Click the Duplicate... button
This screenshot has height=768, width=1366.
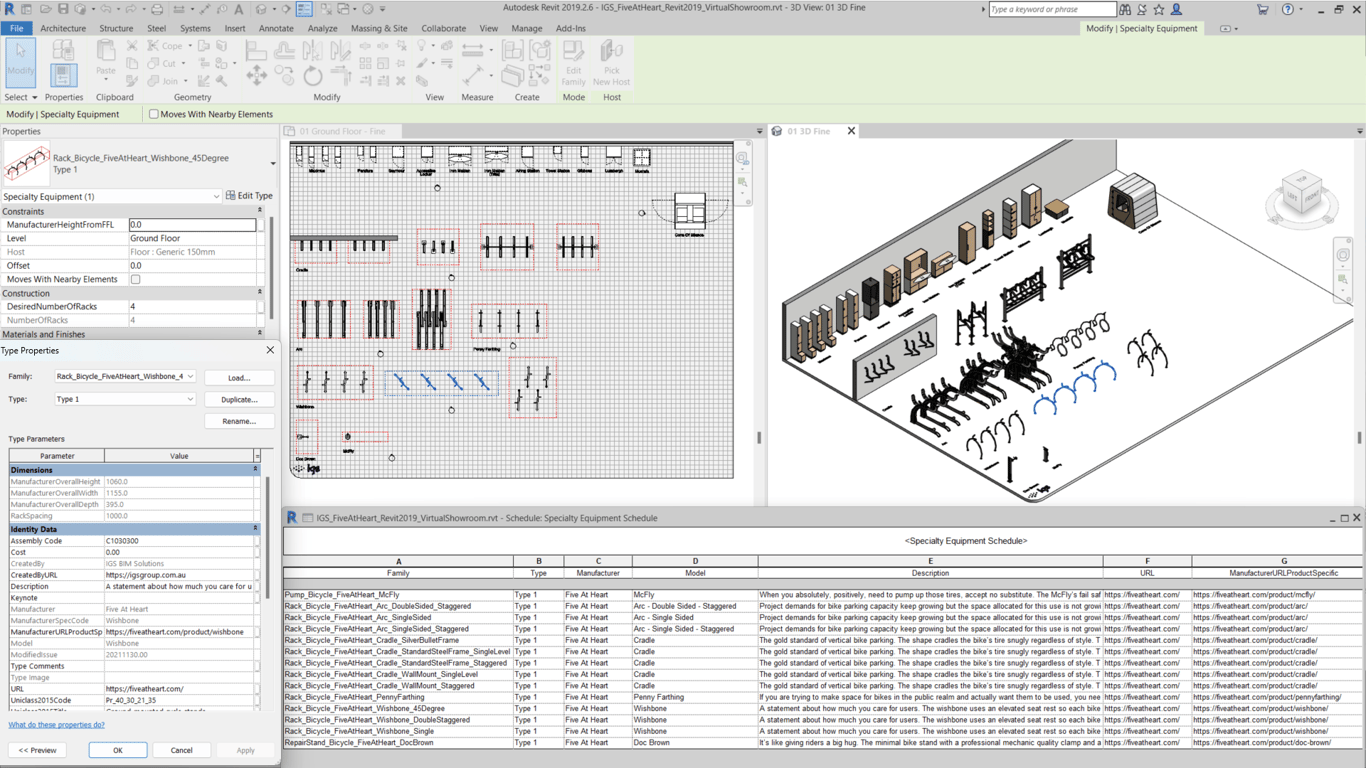(239, 399)
